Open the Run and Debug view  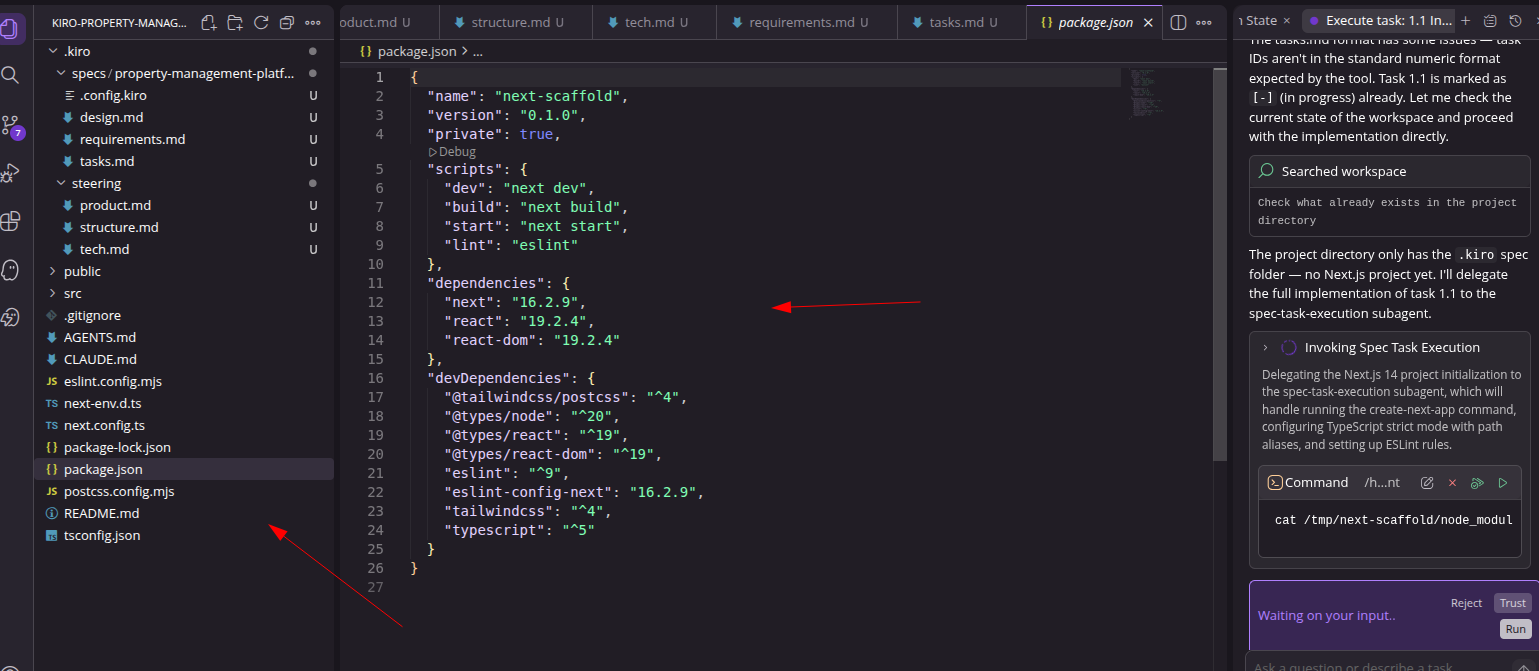click(x=11, y=173)
